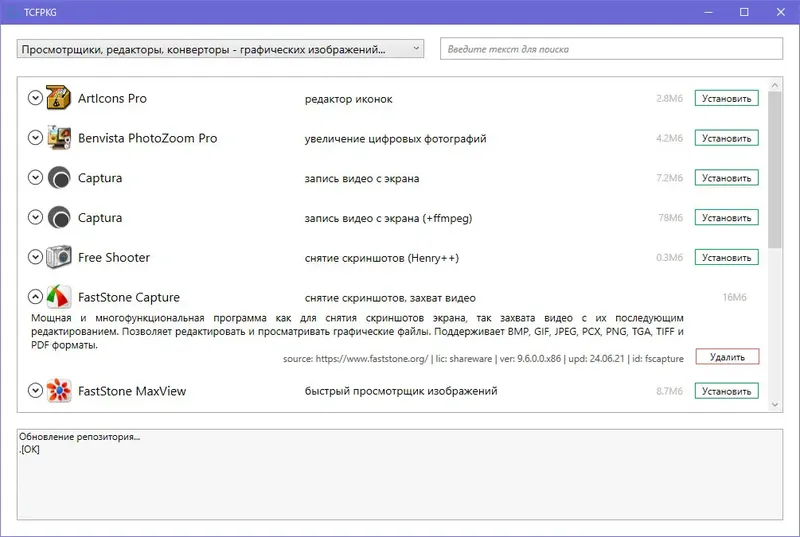Screen dimensions: 800x537
Task: Install Free Shooter
Action: pos(727,257)
